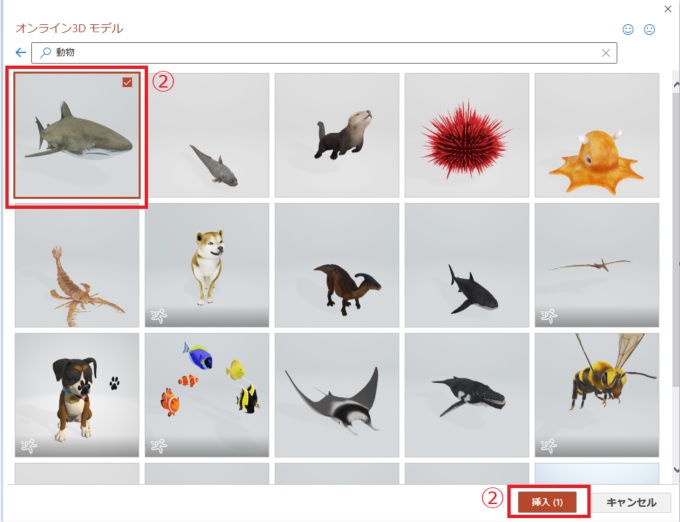Image resolution: width=680 pixels, height=522 pixels.
Task: Click the animation icon on tropical fish
Action: 159,446
